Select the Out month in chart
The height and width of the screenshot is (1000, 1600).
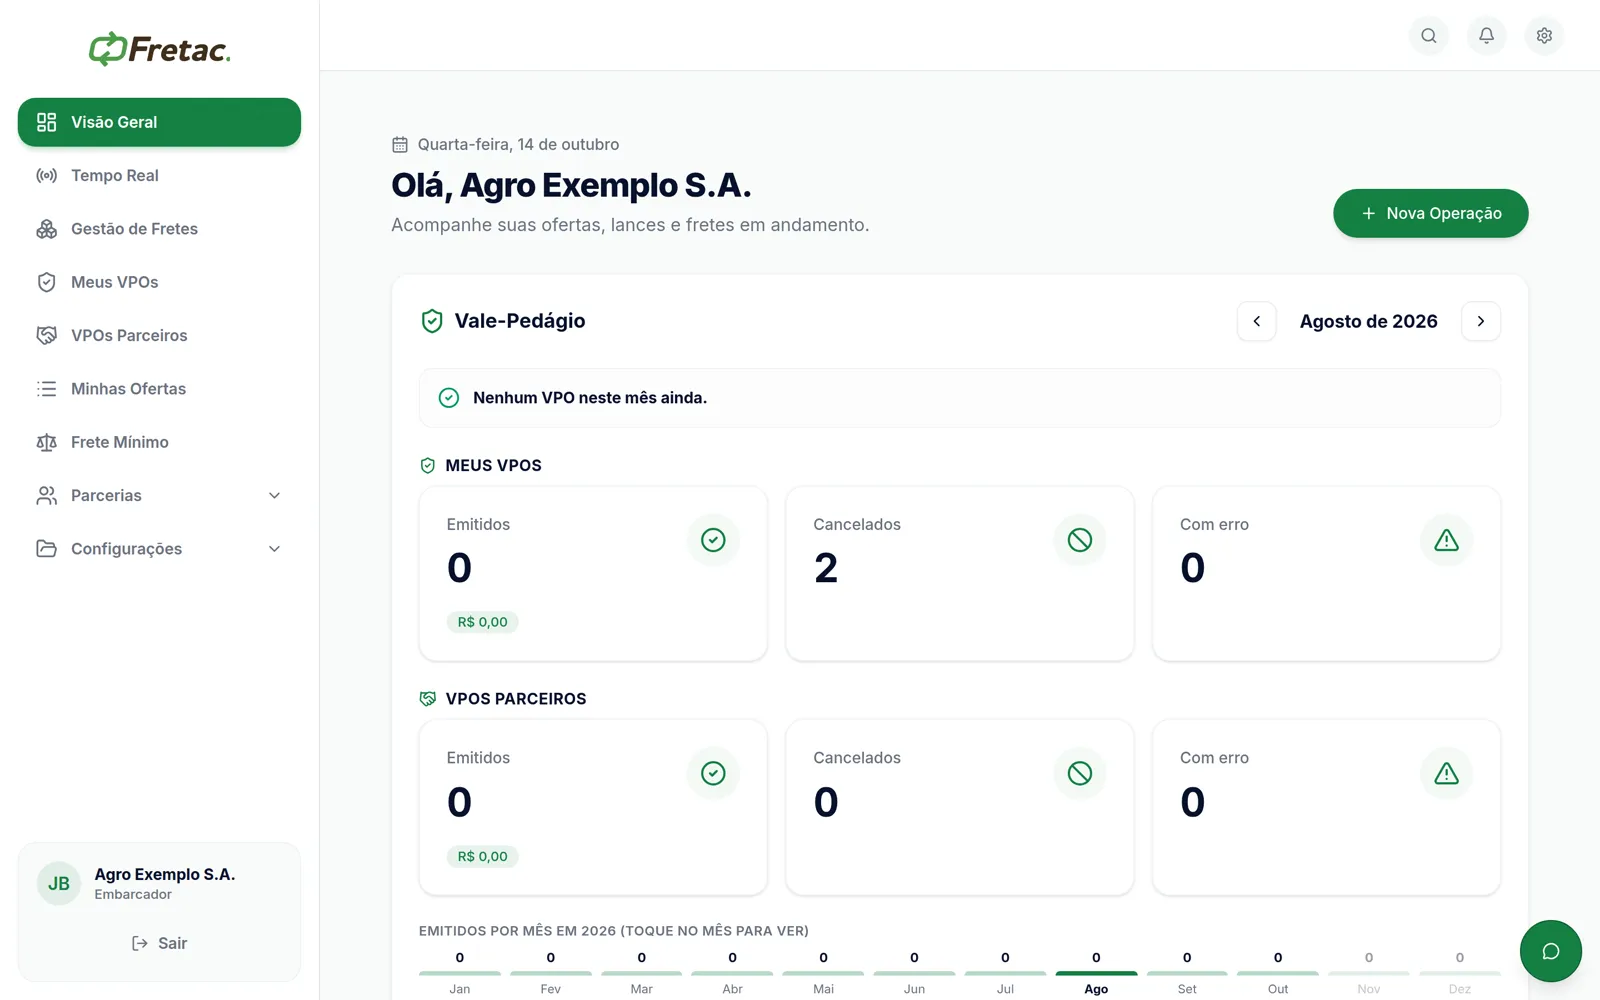pyautogui.click(x=1278, y=973)
